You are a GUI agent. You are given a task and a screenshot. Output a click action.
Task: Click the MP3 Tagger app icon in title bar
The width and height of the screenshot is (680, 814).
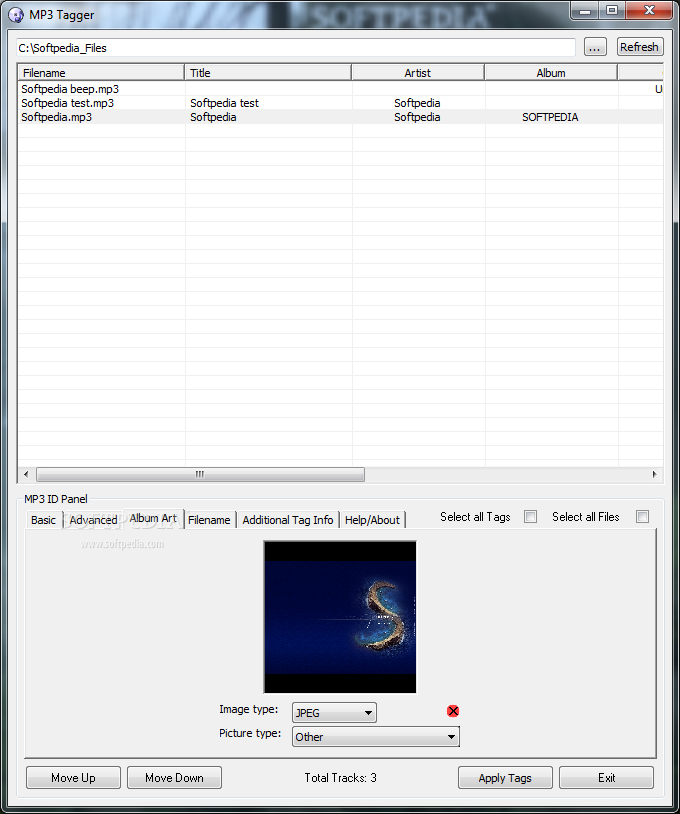(x=16, y=15)
